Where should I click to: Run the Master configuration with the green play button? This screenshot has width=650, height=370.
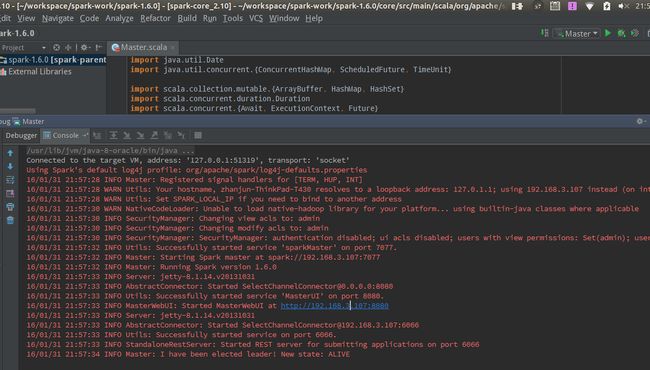click(608, 33)
